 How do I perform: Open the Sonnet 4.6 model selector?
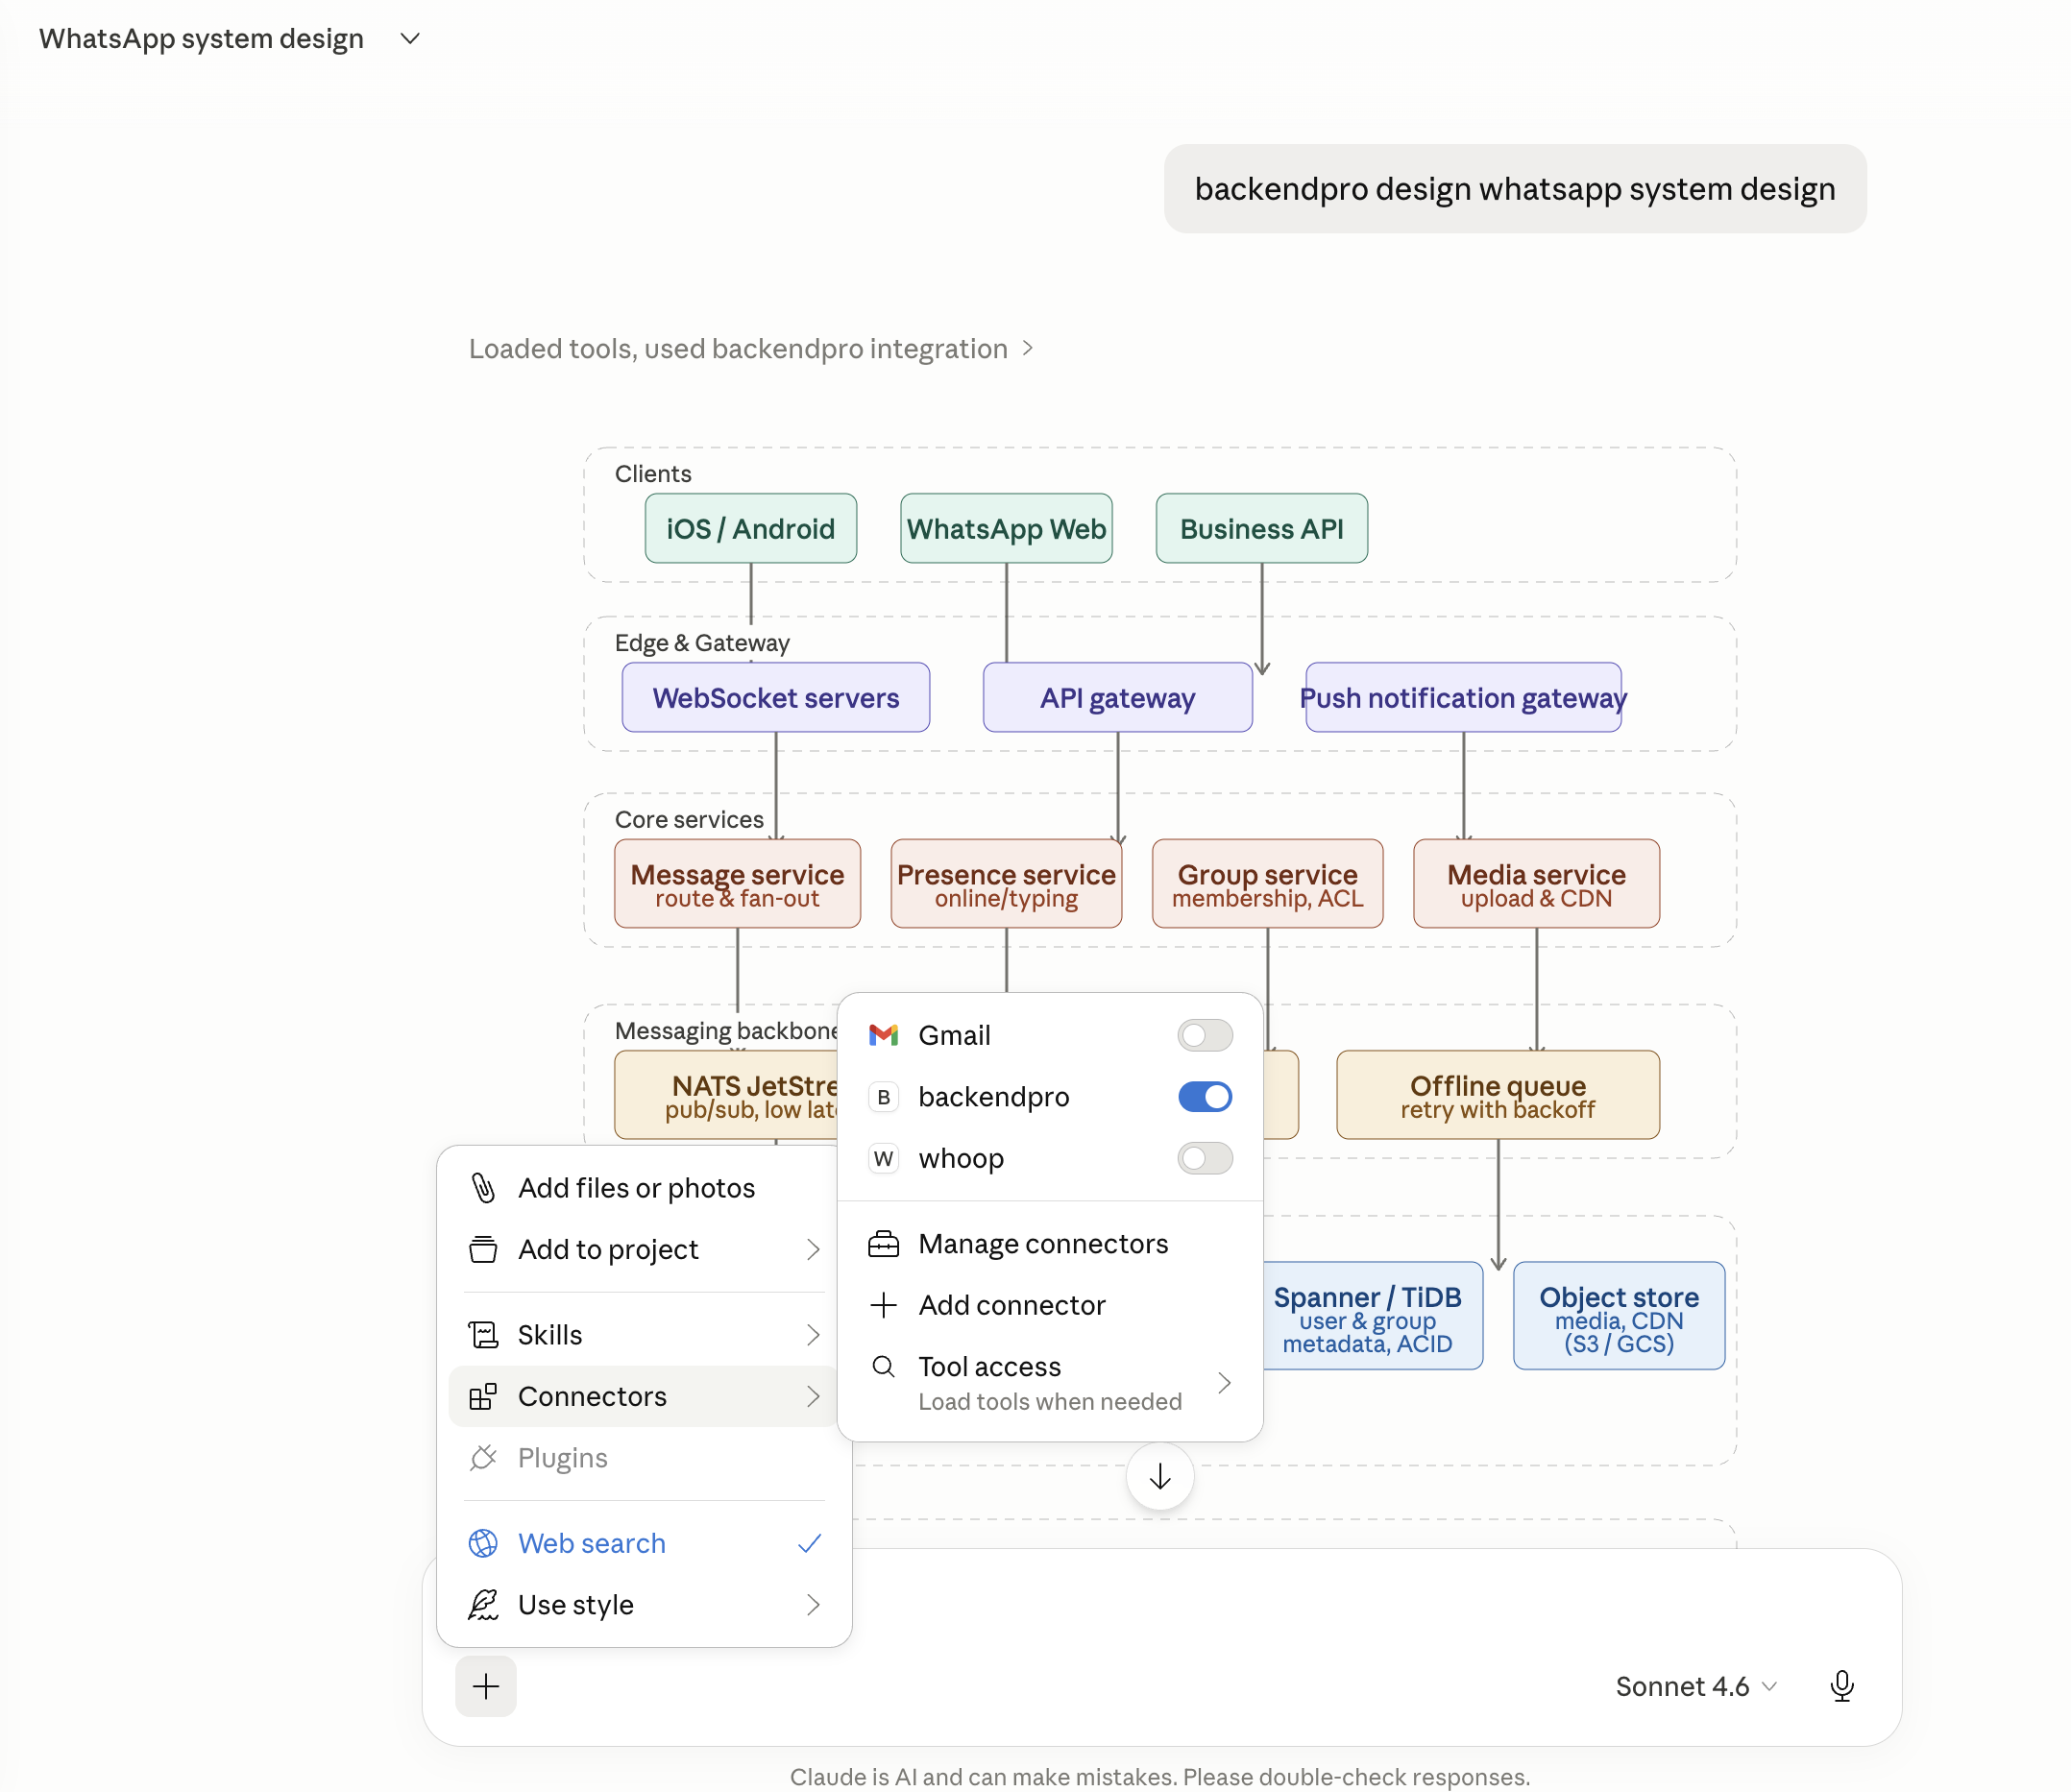pyautogui.click(x=1697, y=1686)
